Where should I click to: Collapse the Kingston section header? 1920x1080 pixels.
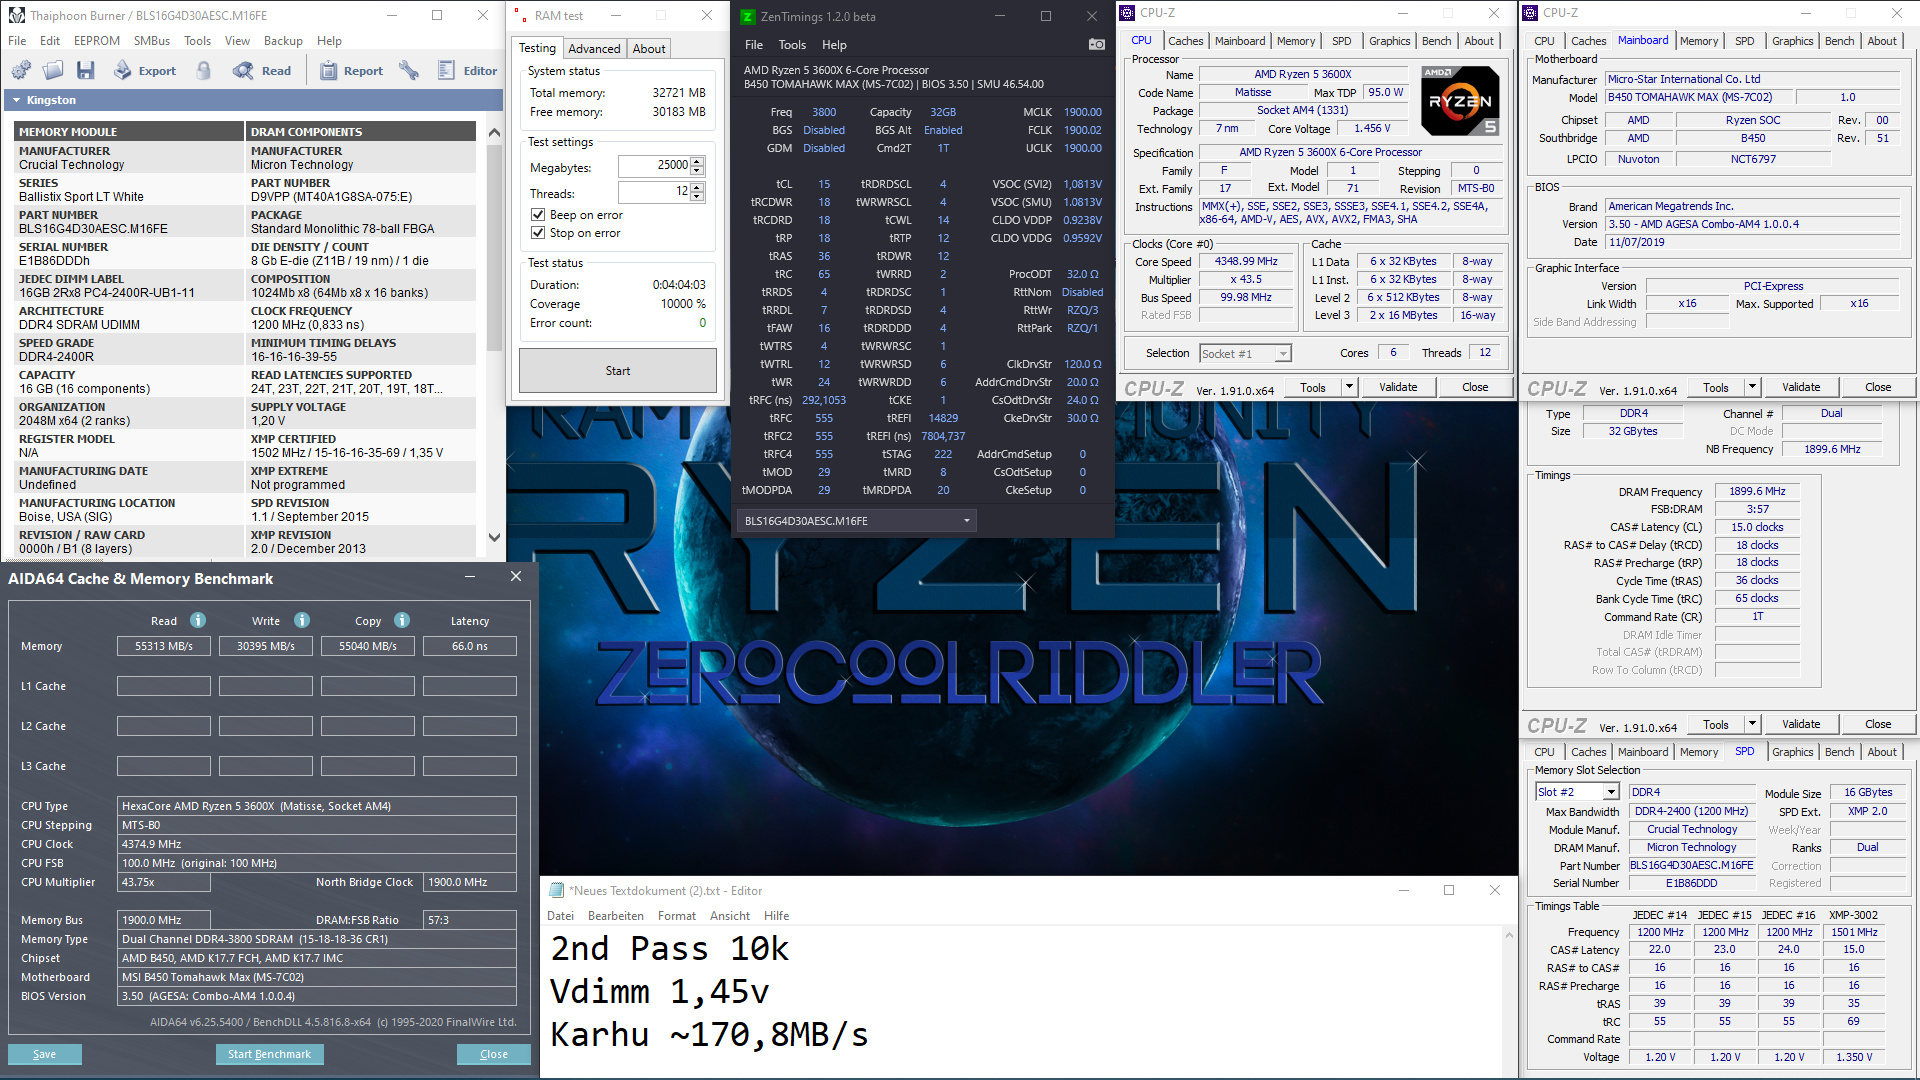click(x=17, y=100)
